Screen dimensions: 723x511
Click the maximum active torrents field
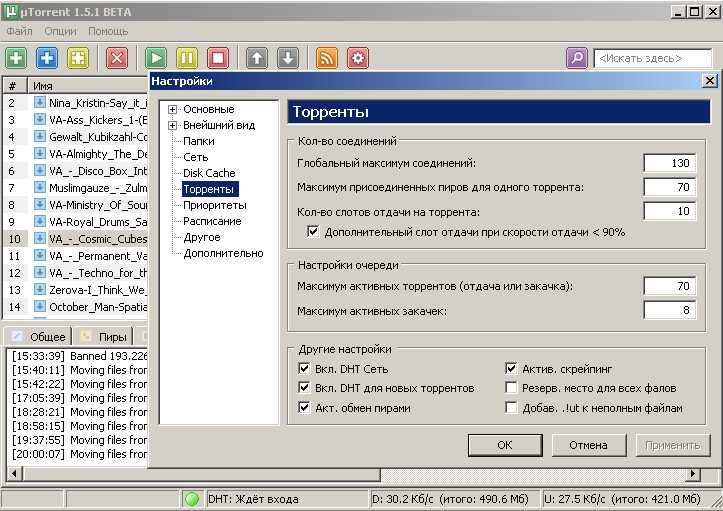click(x=670, y=286)
